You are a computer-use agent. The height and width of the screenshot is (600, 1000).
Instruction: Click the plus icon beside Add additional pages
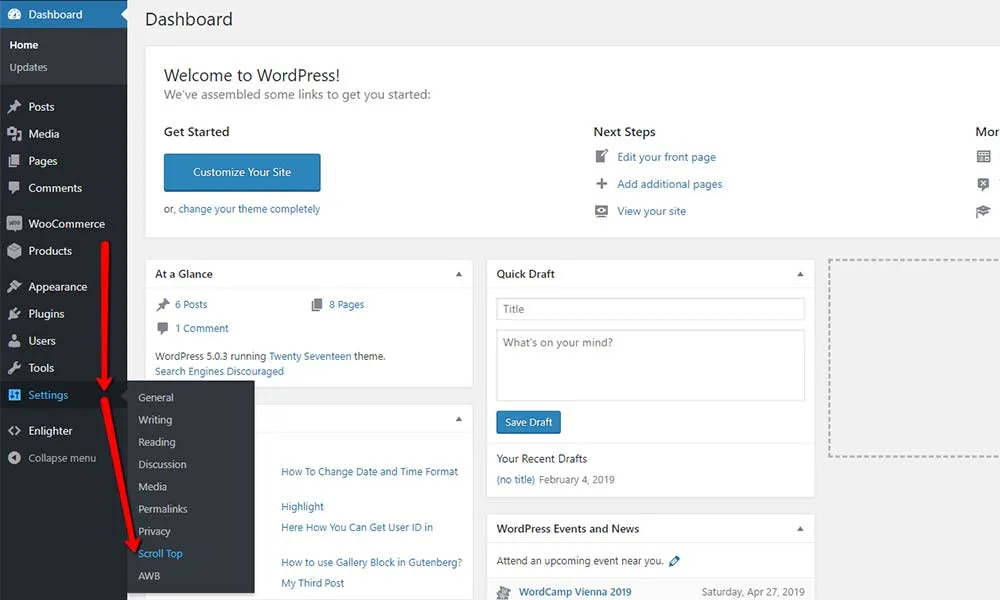pos(601,184)
